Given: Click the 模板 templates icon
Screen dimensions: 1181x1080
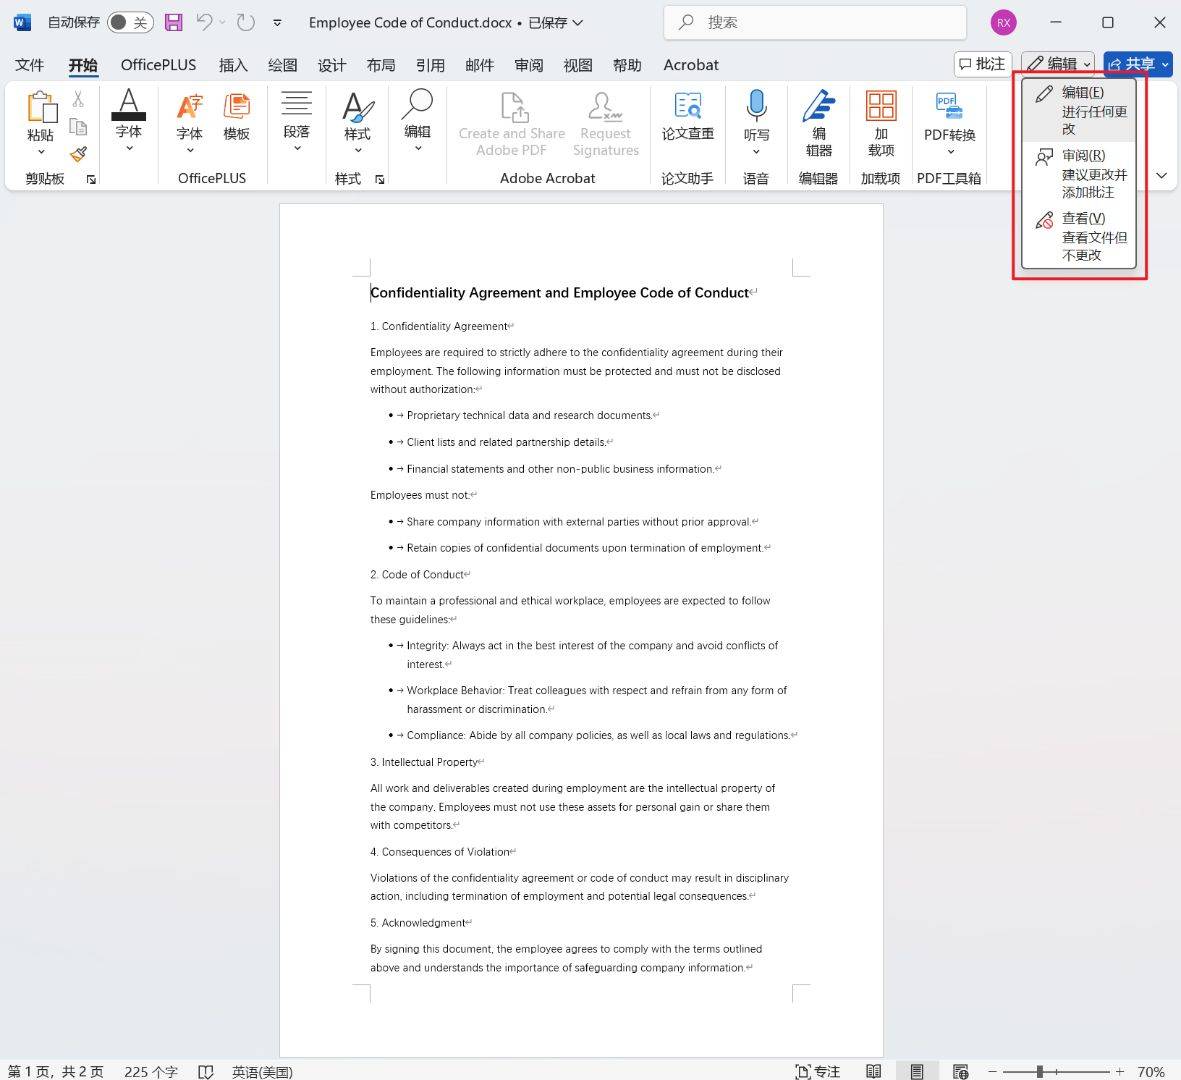Looking at the screenshot, I should point(236,117).
